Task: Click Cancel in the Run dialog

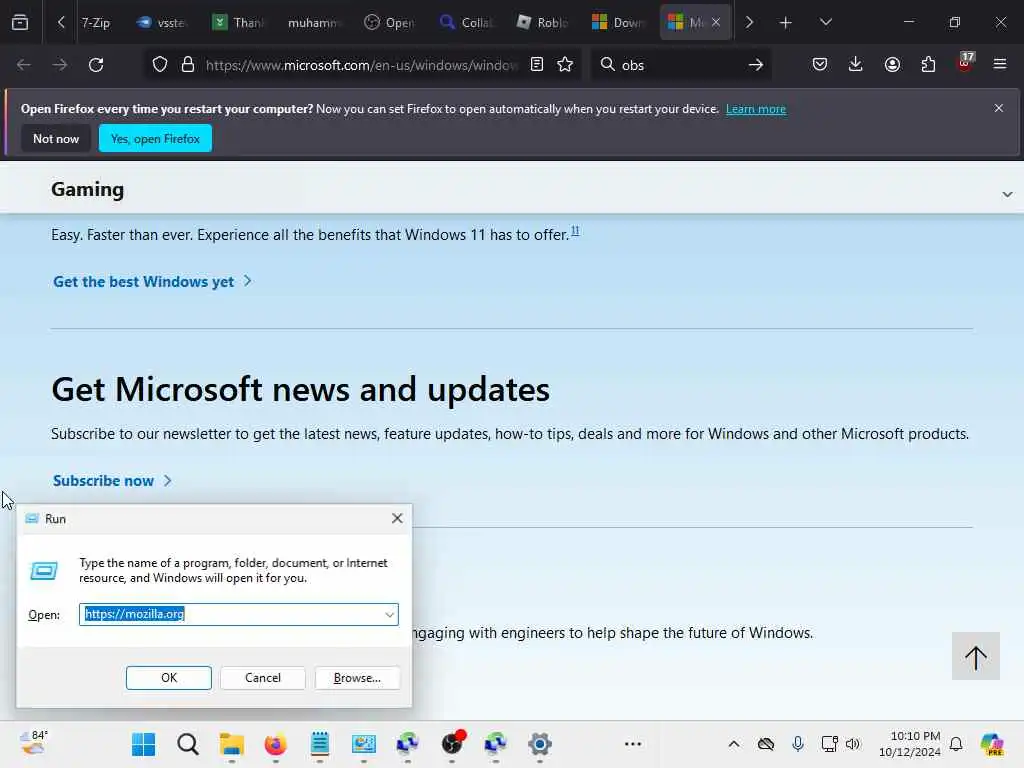Action: (263, 678)
